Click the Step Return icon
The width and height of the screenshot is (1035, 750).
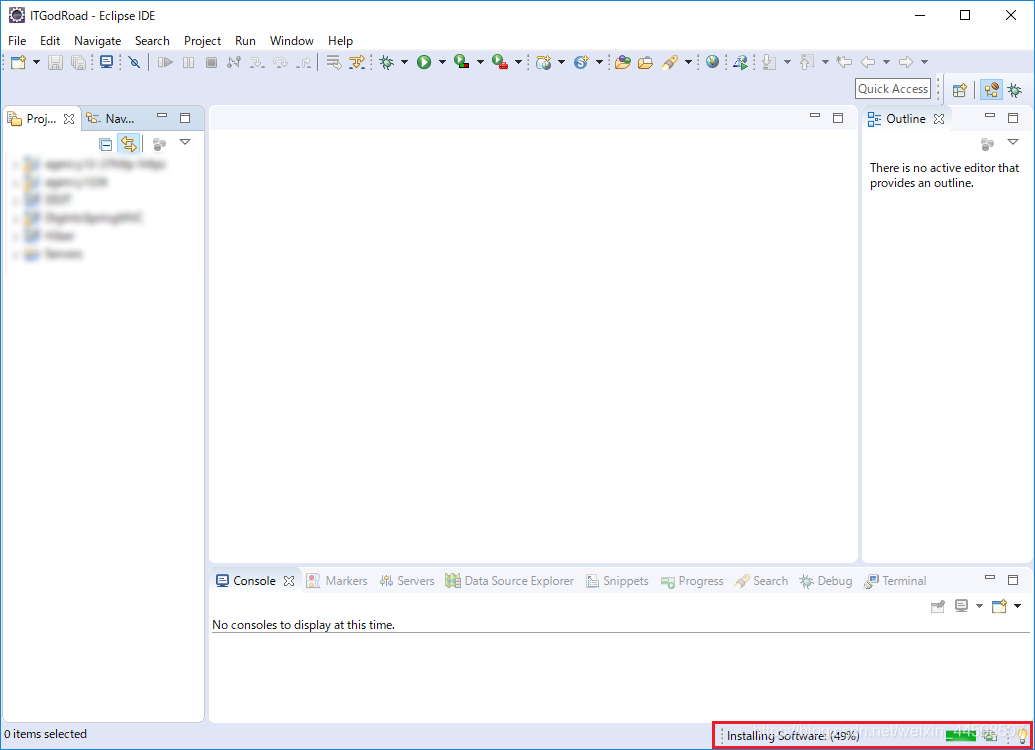click(304, 62)
